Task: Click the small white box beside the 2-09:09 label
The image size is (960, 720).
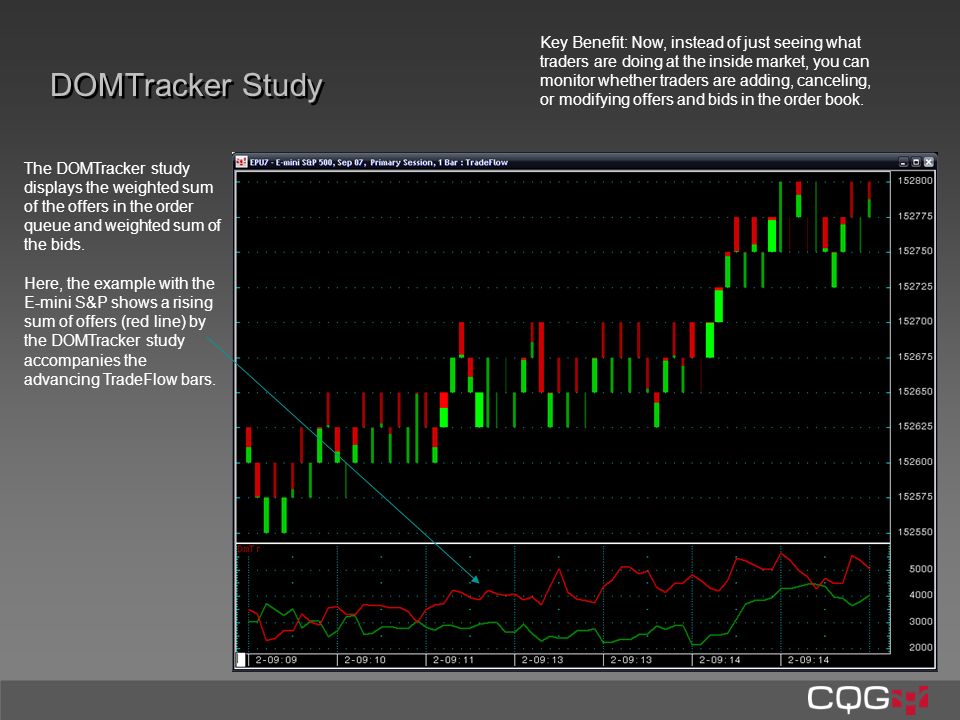Action: pyautogui.click(x=241, y=659)
